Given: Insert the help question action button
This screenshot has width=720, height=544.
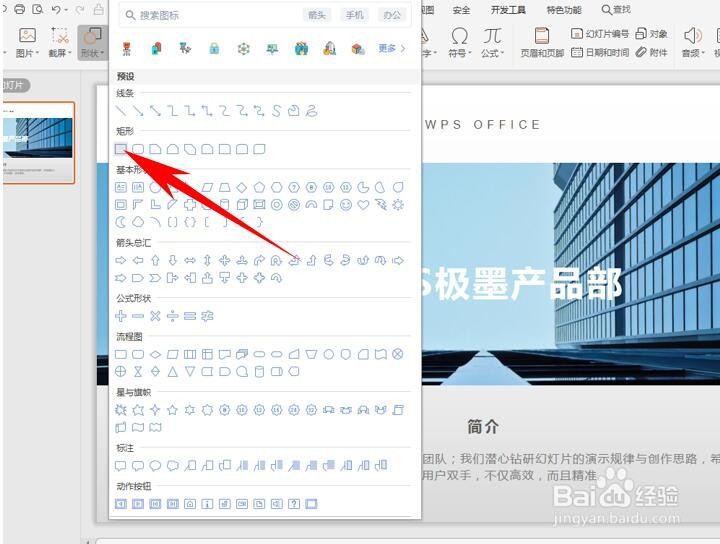Looking at the screenshot, I should coord(294,504).
